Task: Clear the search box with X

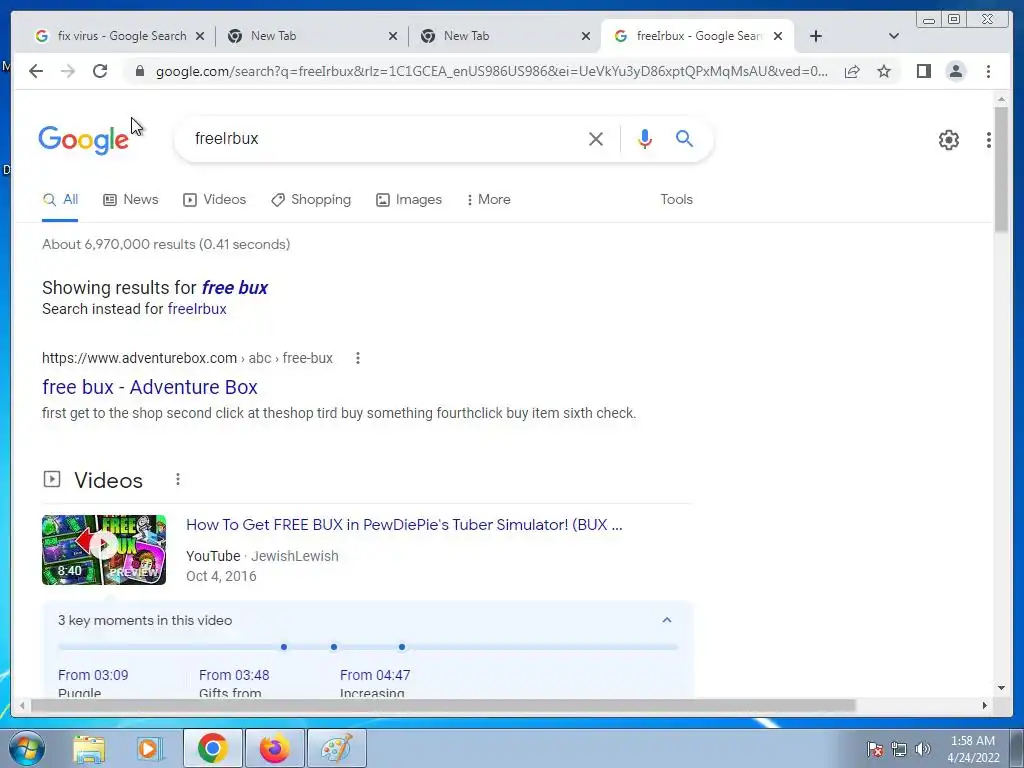Action: click(596, 138)
